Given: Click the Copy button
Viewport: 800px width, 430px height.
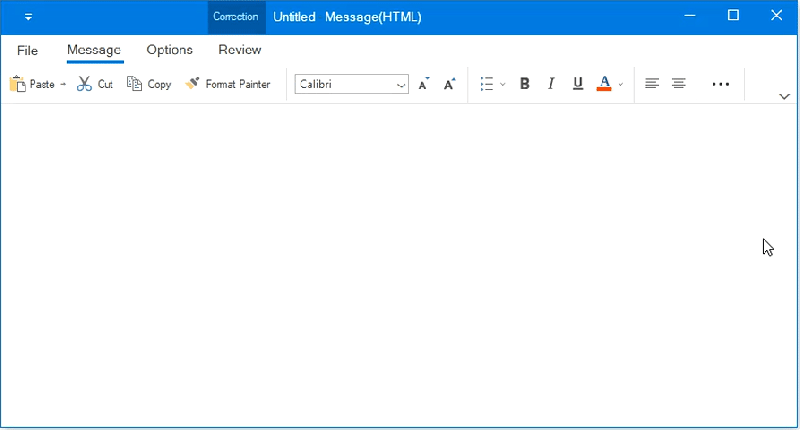Looking at the screenshot, I should coord(149,84).
